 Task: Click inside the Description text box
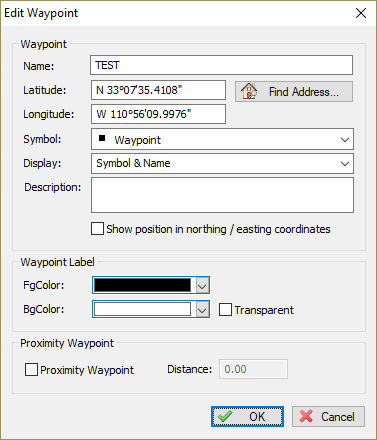(222, 195)
